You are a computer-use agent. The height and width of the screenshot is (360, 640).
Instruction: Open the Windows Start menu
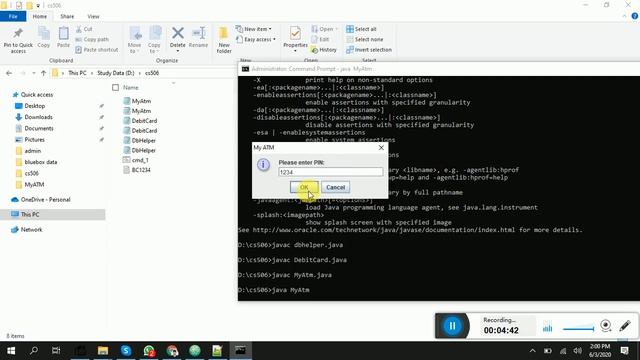point(11,351)
